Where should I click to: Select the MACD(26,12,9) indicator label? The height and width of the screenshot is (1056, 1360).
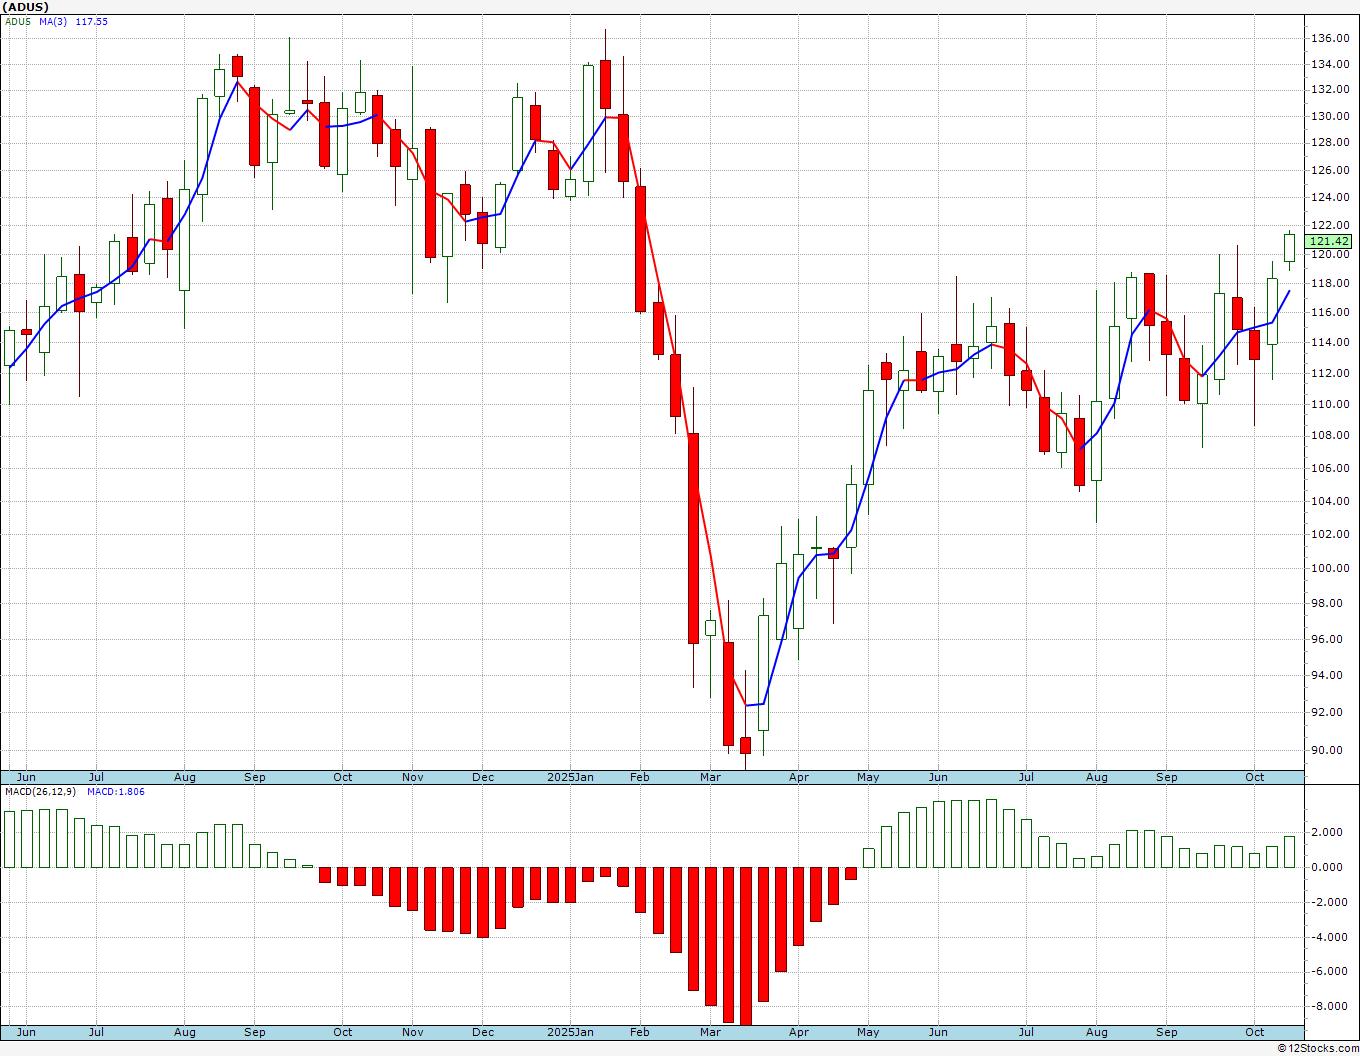[x=40, y=791]
